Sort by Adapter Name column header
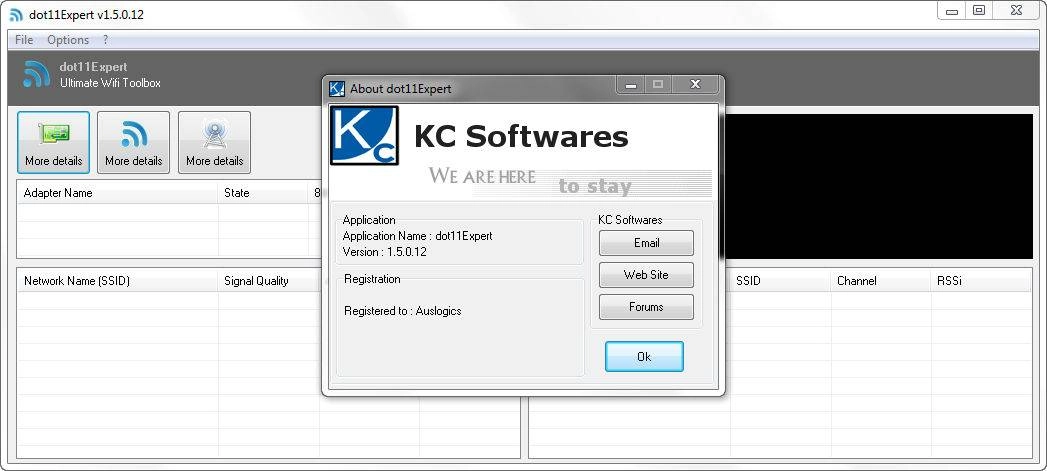 [118, 193]
